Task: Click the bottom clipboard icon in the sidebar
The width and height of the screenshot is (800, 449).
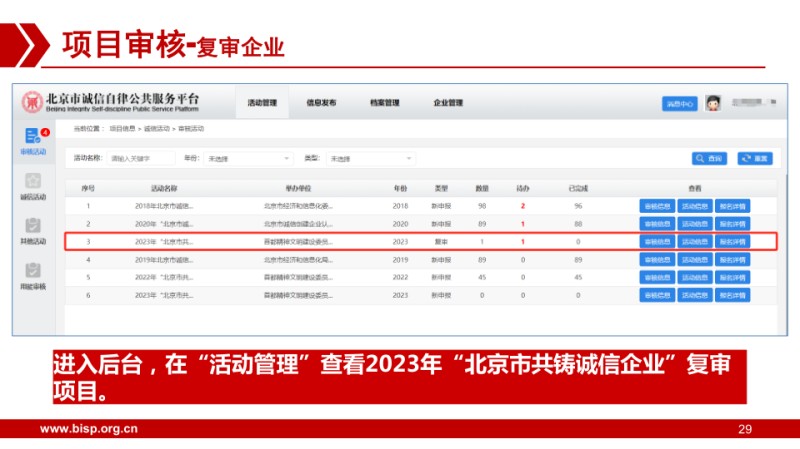Action: point(33,272)
